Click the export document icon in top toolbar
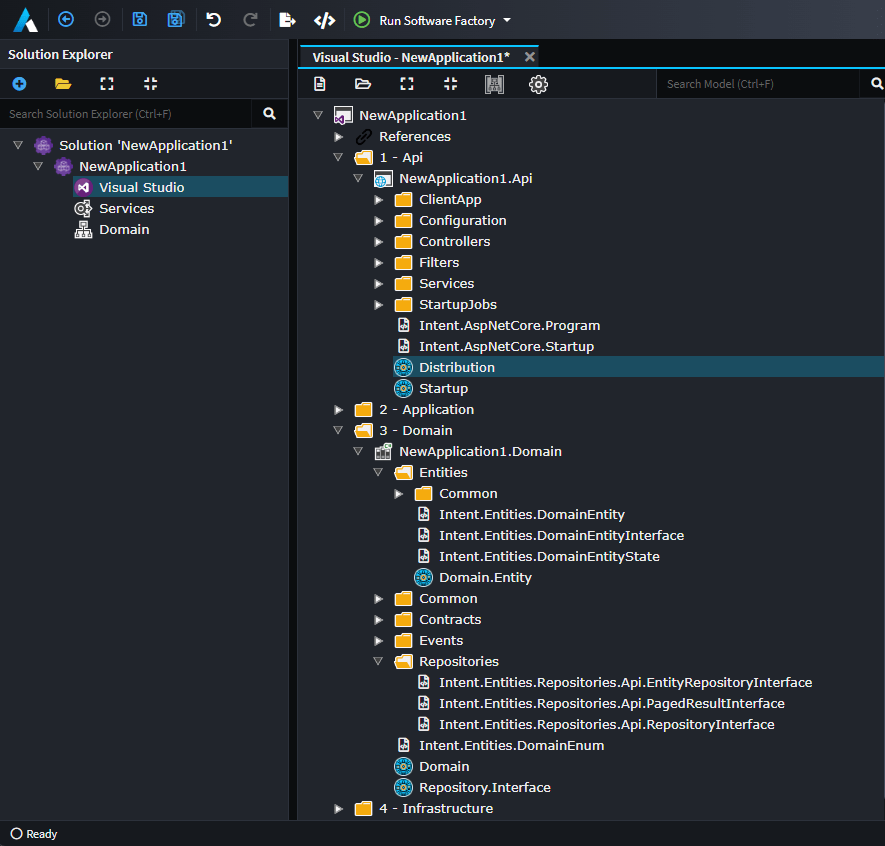This screenshot has height=846, width=885. click(287, 20)
